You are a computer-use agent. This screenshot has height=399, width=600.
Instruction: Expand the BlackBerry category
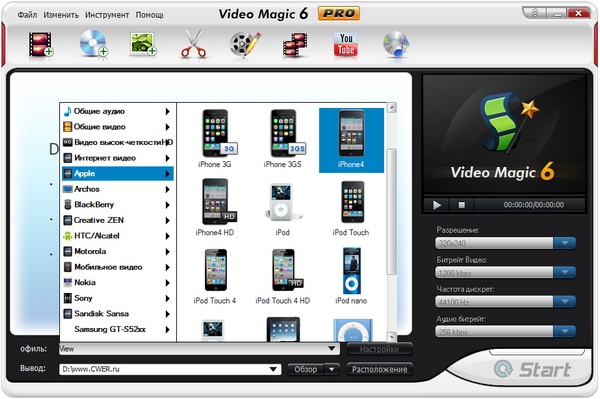[x=117, y=205]
